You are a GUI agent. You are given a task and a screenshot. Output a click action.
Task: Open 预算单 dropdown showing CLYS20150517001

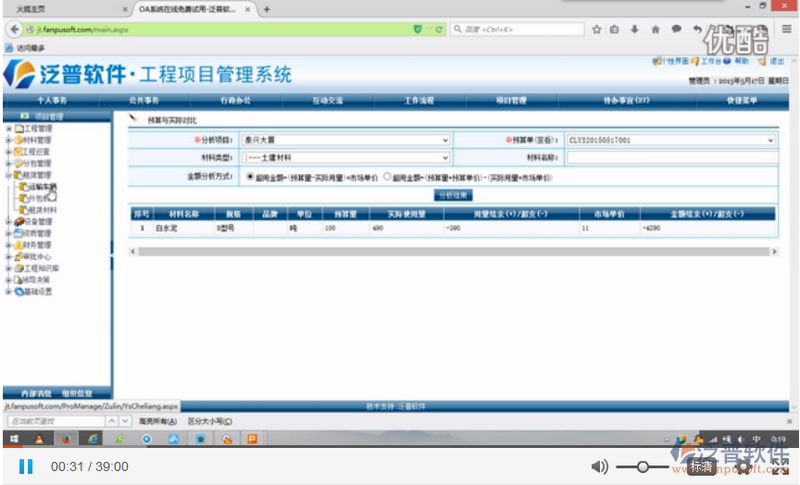pyautogui.click(x=770, y=141)
